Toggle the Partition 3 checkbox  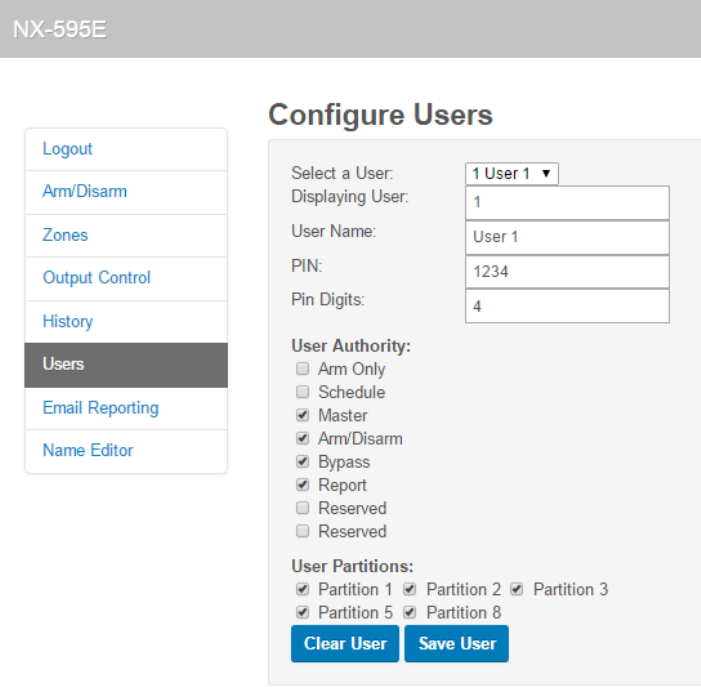click(517, 589)
